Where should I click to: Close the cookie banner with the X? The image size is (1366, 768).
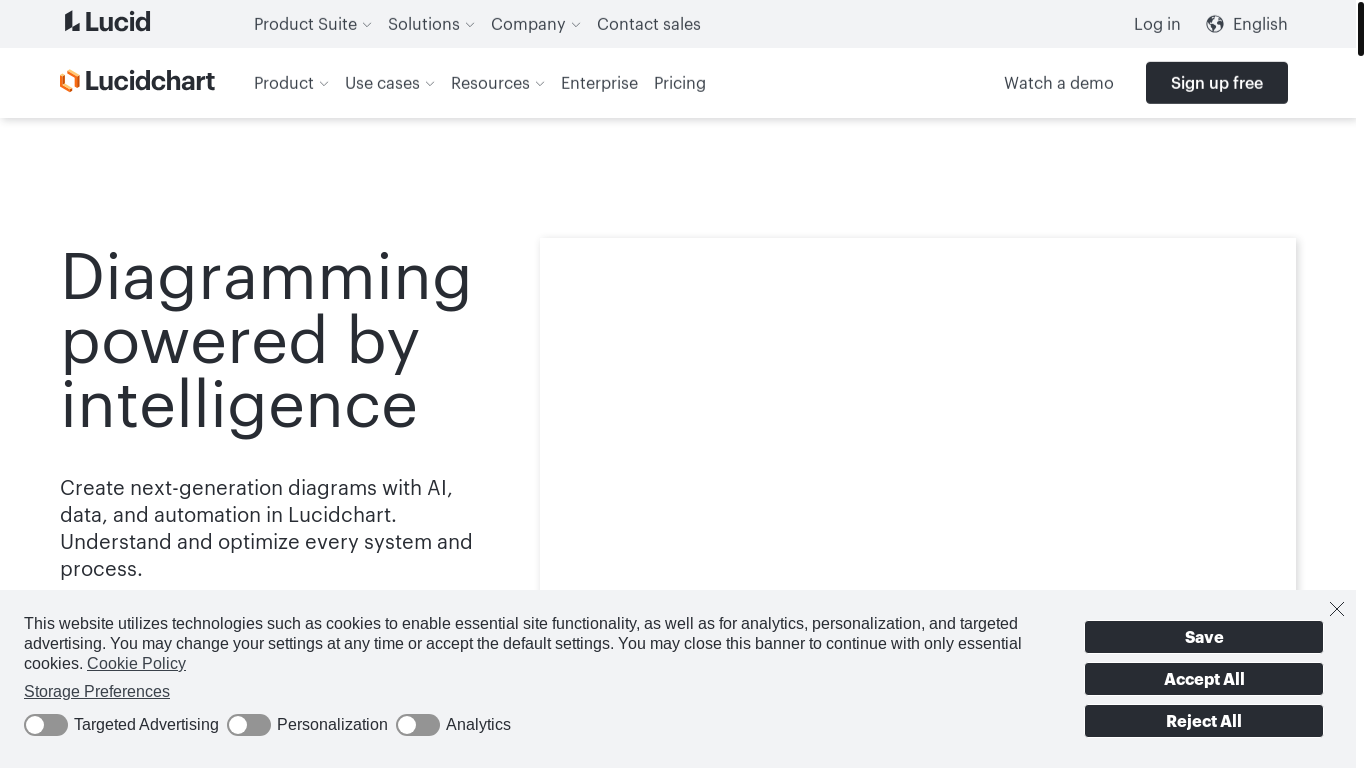point(1337,609)
